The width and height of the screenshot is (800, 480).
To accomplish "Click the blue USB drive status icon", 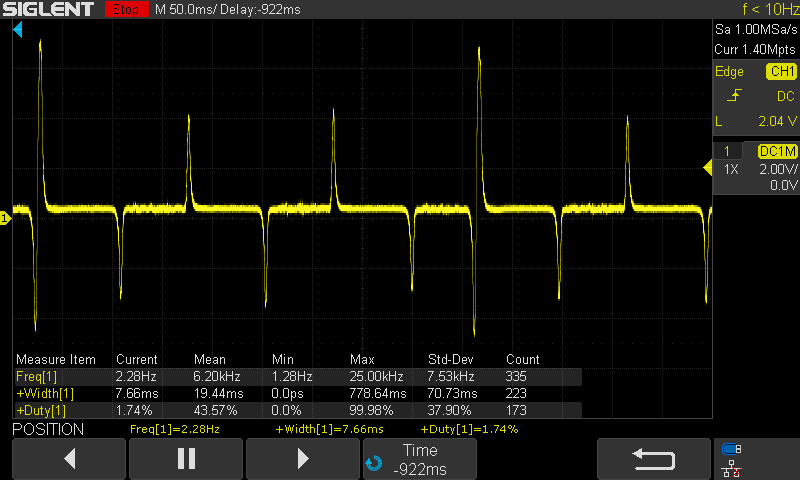I will (x=732, y=449).
